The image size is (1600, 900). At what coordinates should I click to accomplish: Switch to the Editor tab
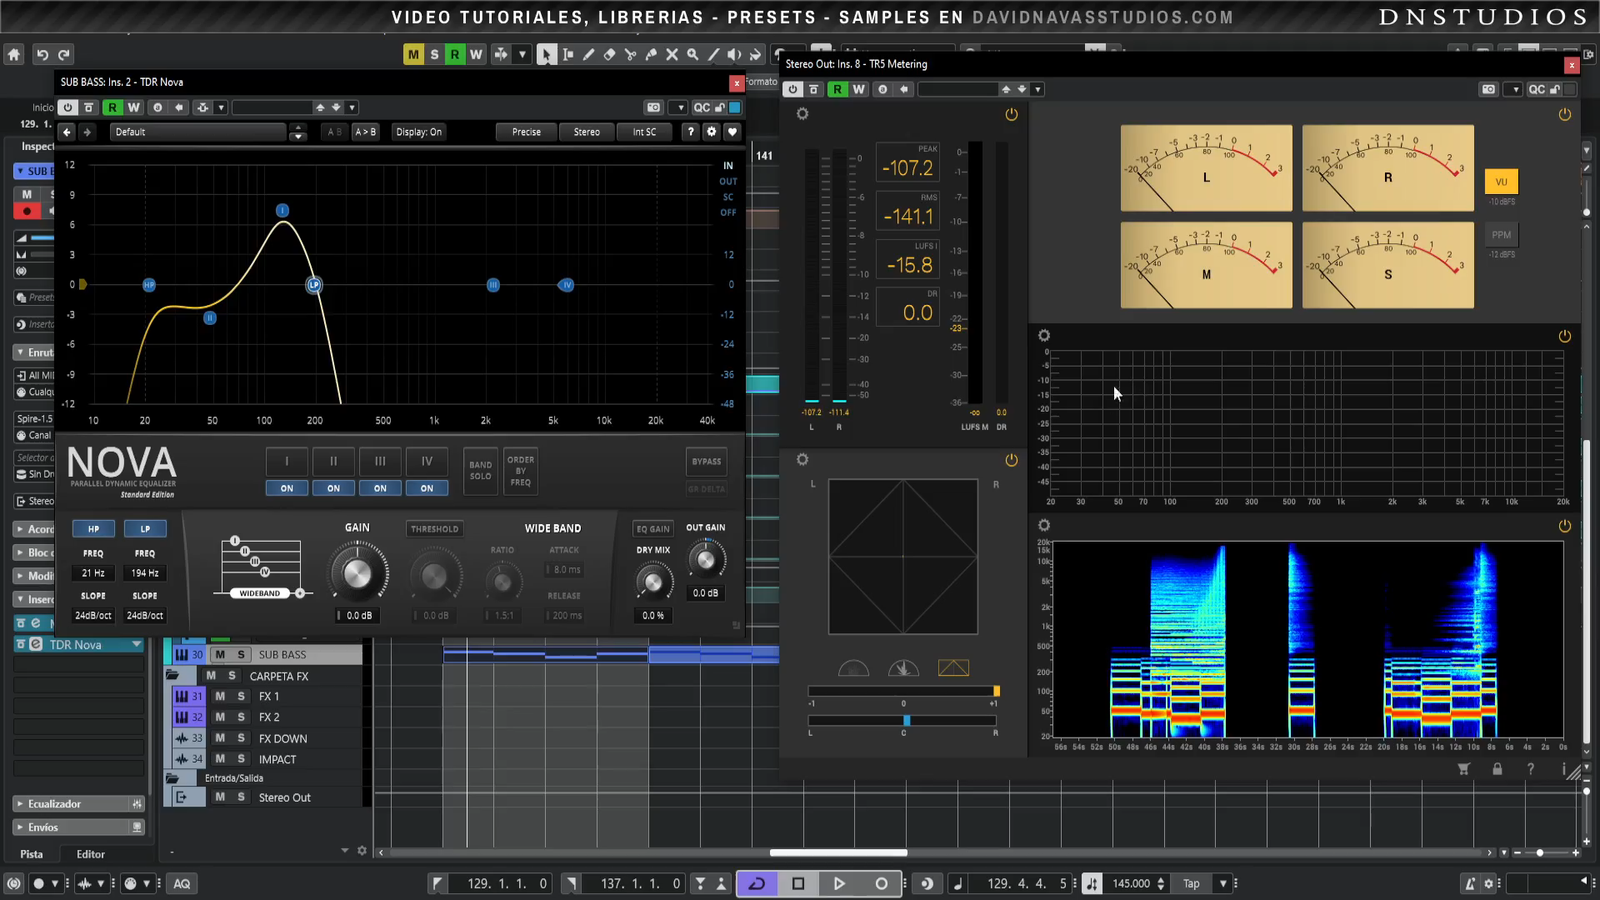[x=90, y=854]
